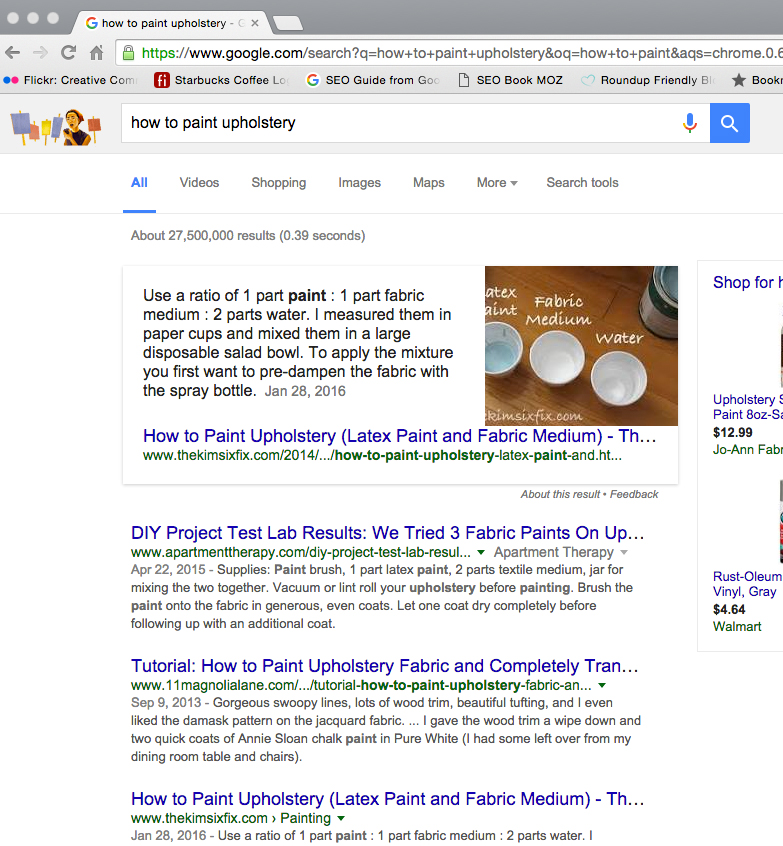Open 'DIY Project Test Lab Results' result
This screenshot has height=846, width=783.
coord(387,533)
